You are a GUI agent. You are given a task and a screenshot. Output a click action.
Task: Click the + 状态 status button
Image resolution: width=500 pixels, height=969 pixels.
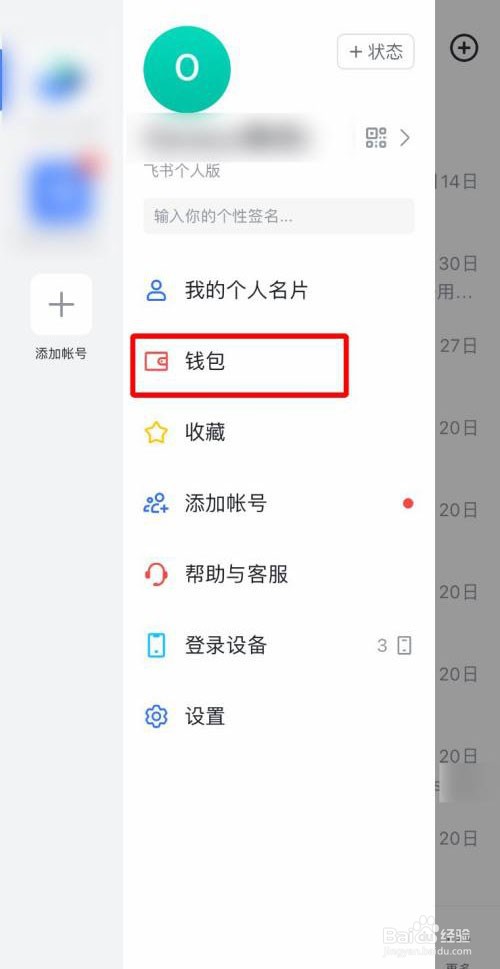click(x=376, y=52)
